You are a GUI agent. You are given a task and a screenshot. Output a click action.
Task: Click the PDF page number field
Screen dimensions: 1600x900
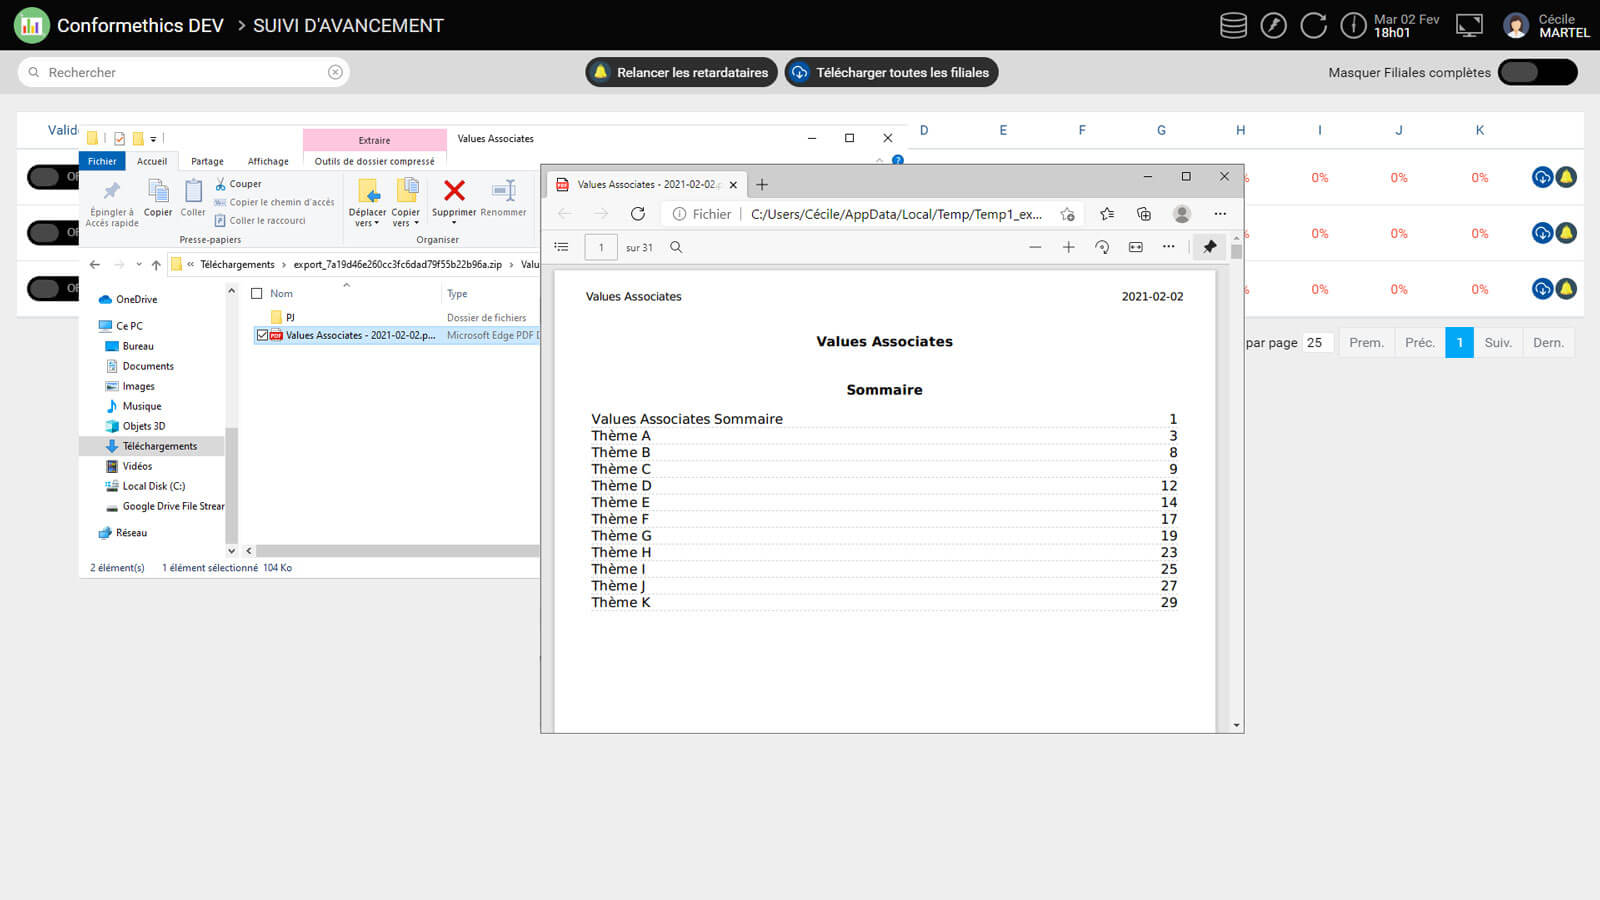(601, 247)
